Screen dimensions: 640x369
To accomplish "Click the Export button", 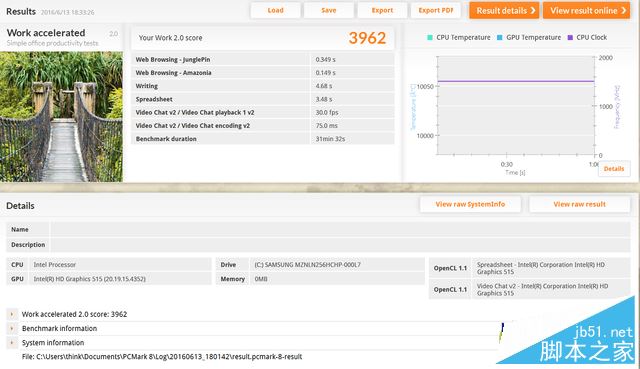I will 382,11.
